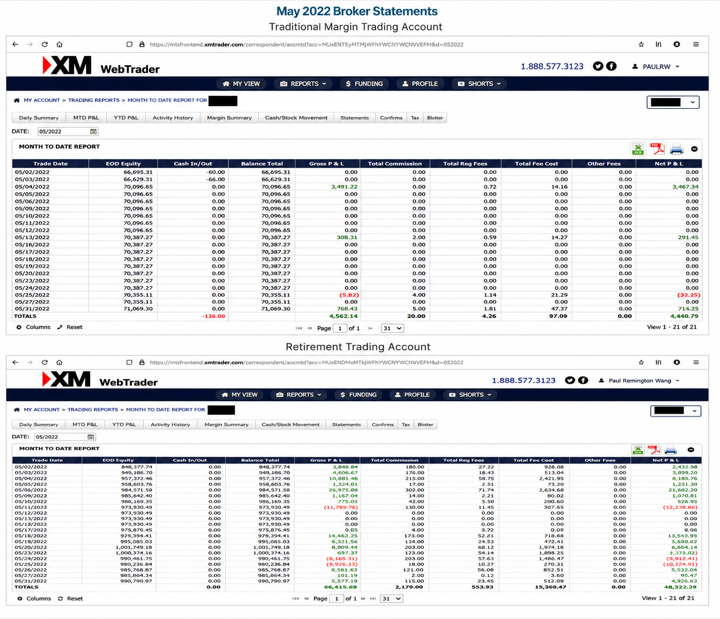
Task: Click the Twitter icon beside PAULRW
Action: point(597,66)
